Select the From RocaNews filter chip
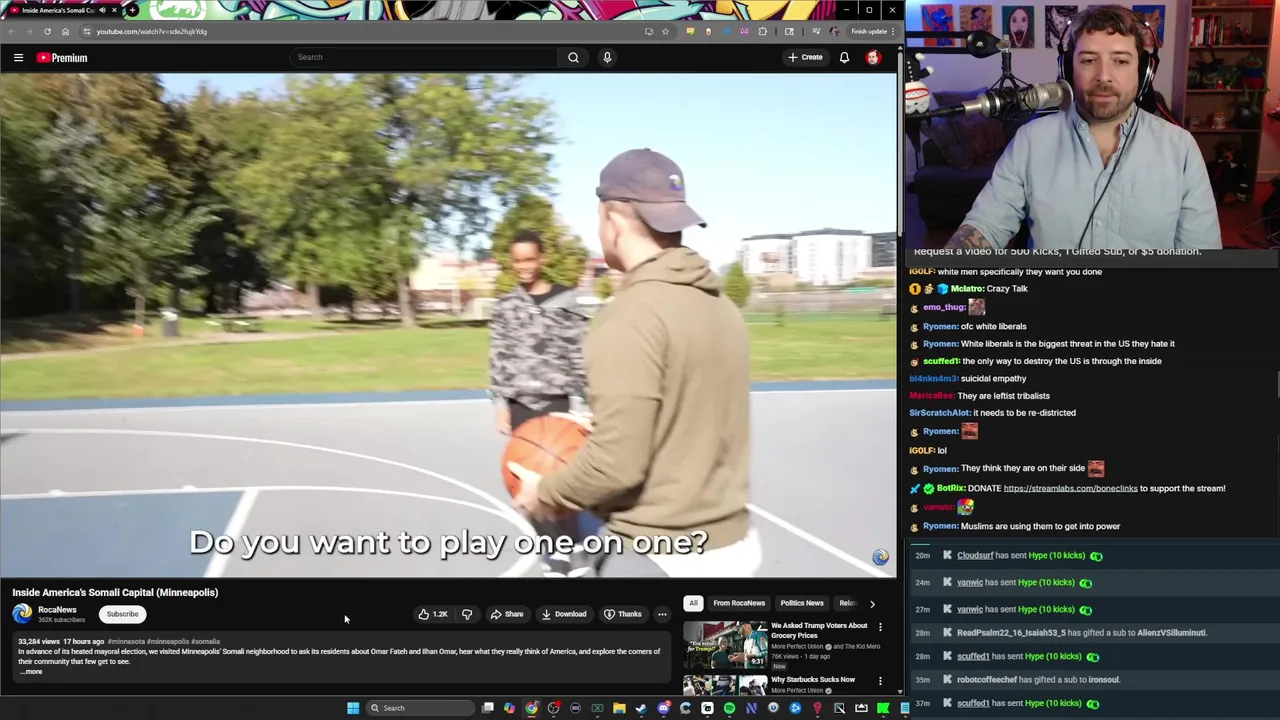This screenshot has height=720, width=1280. coord(739,603)
